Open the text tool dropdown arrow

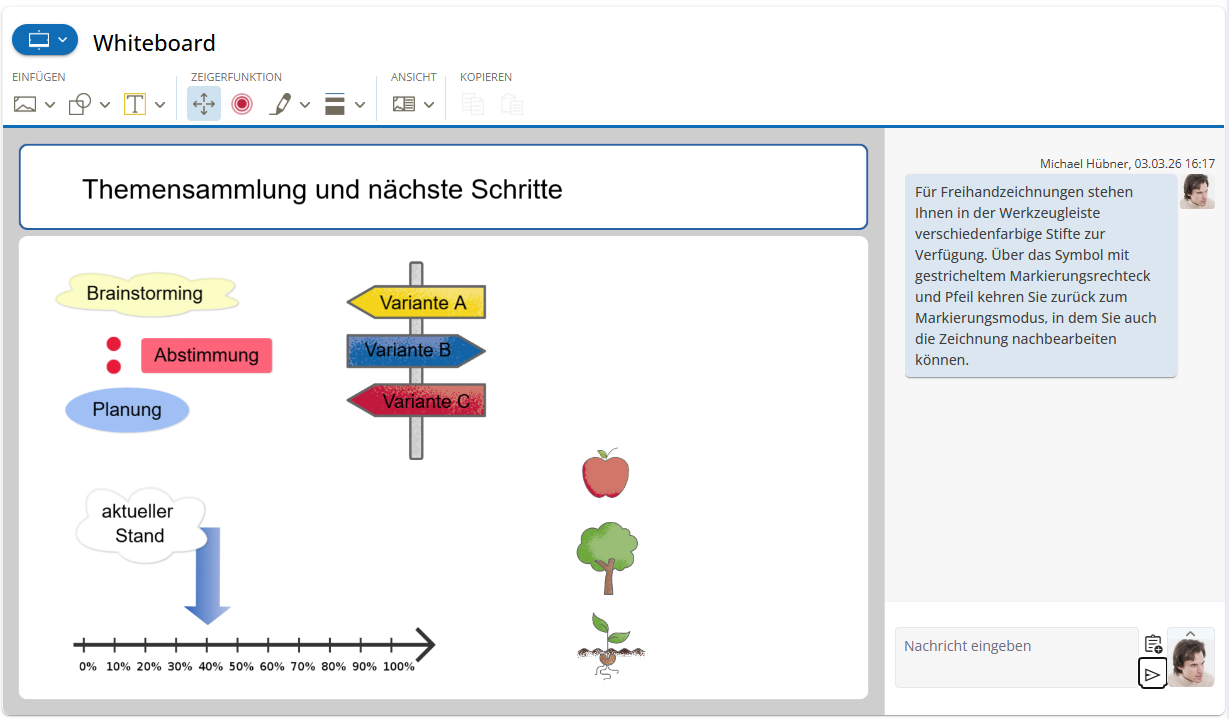(x=159, y=103)
